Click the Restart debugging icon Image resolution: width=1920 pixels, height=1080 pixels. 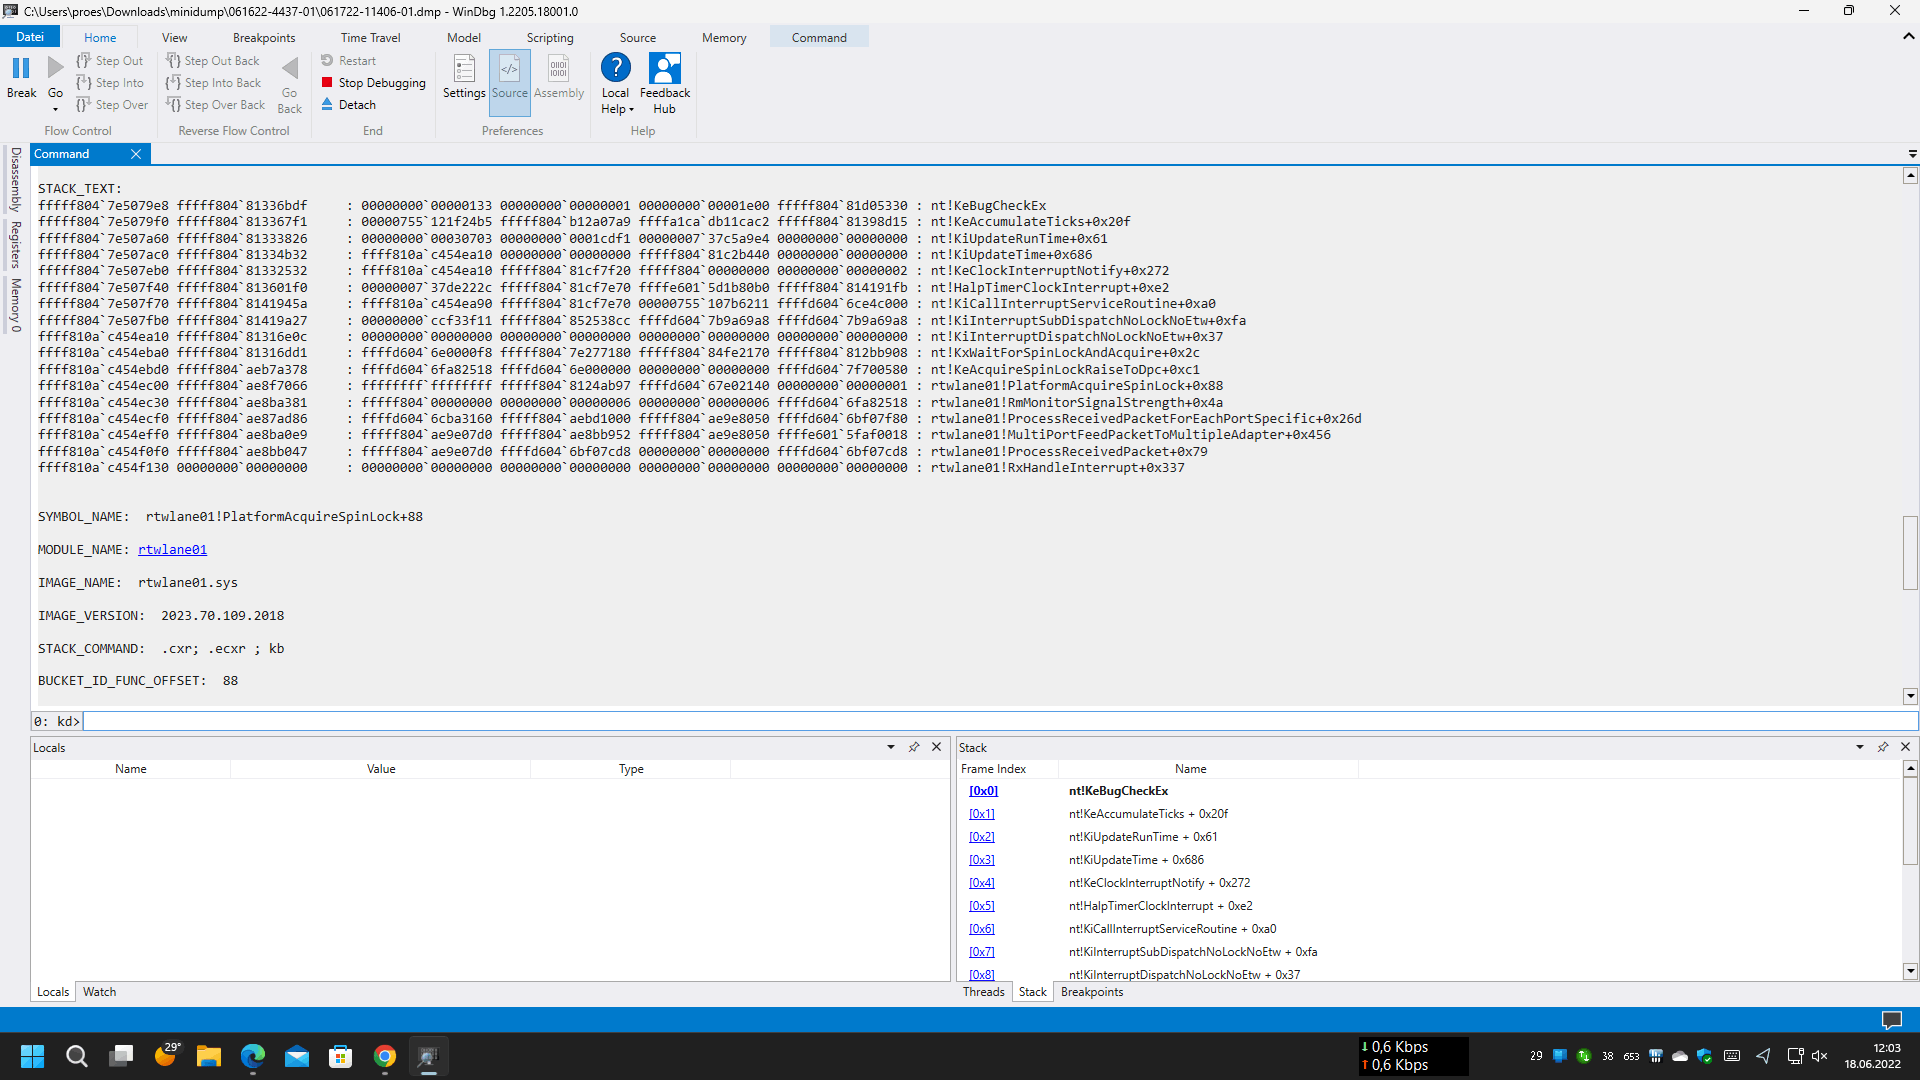point(326,59)
